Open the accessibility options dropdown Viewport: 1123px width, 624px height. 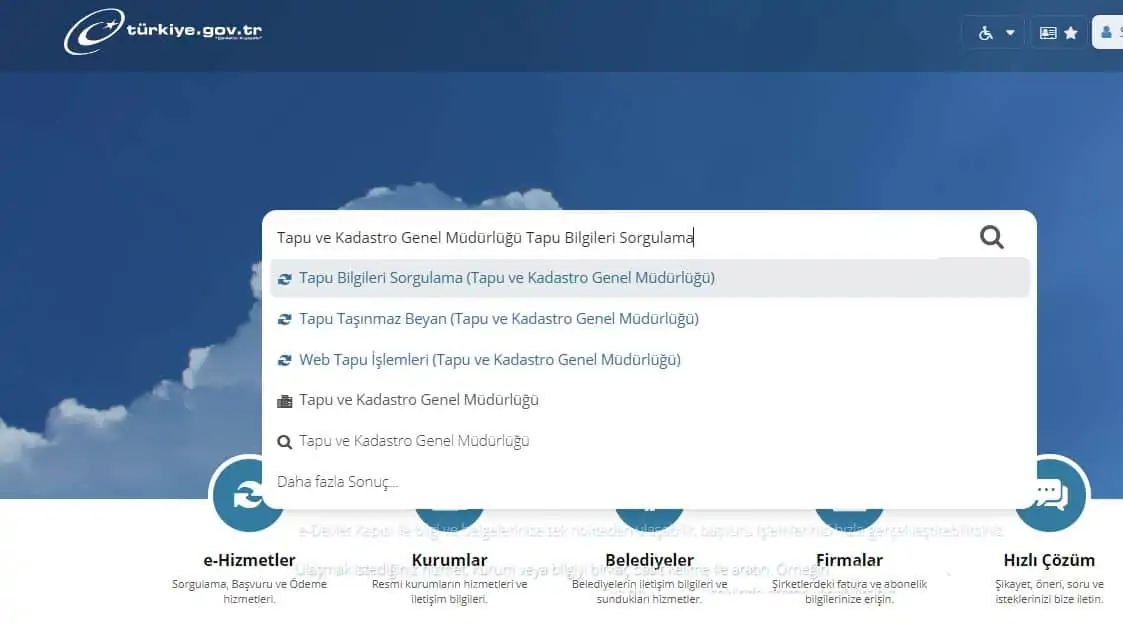(996, 33)
